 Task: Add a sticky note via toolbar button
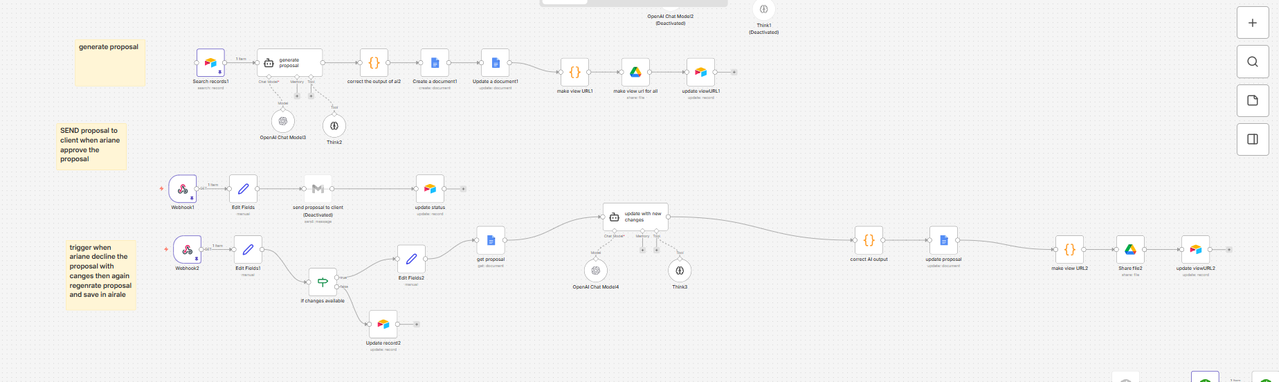(1252, 101)
